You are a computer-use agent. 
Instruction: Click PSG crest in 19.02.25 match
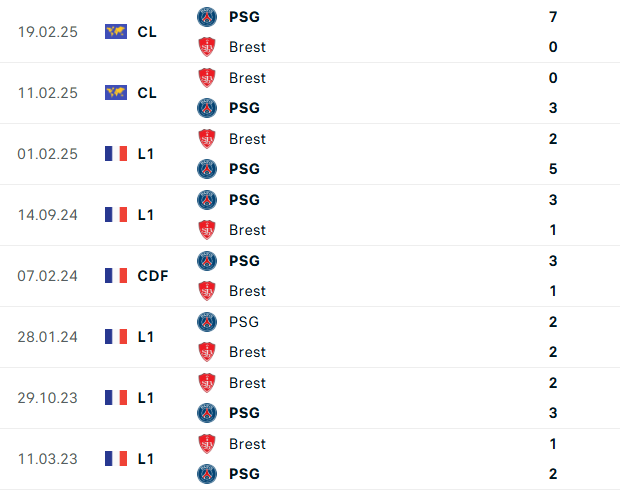tap(207, 16)
